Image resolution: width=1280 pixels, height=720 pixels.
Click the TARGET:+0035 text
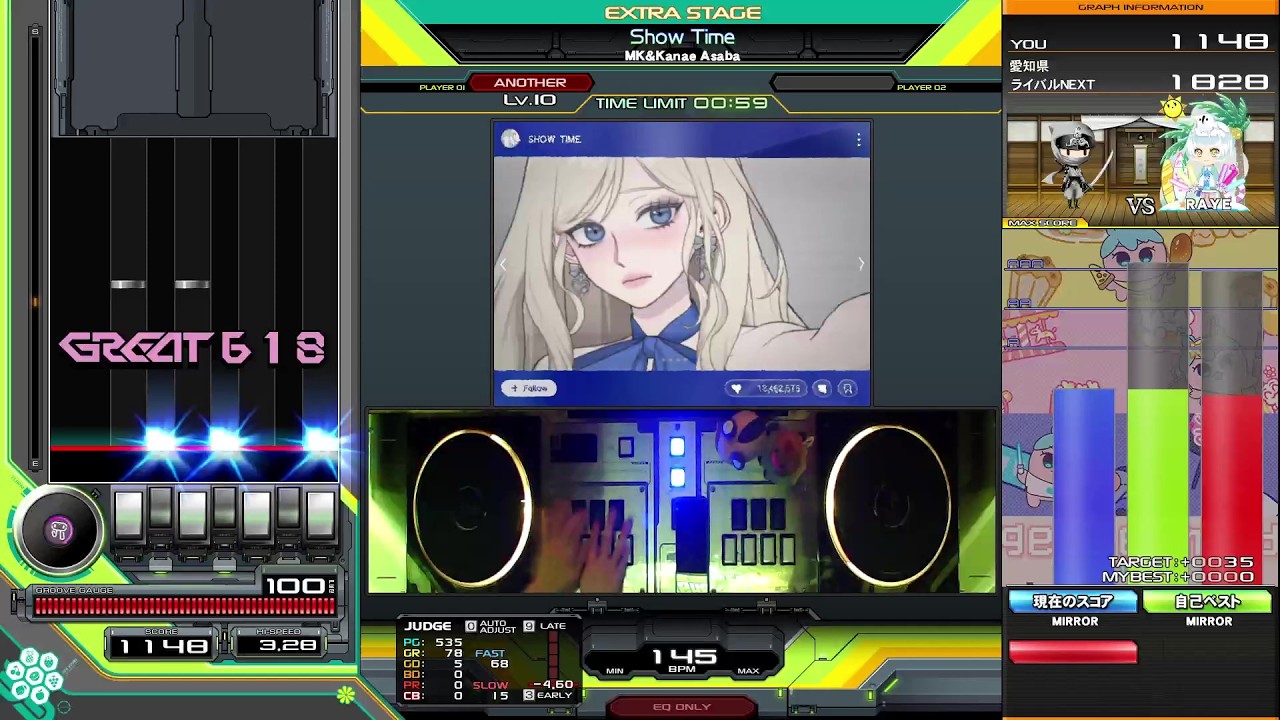(x=1181, y=563)
